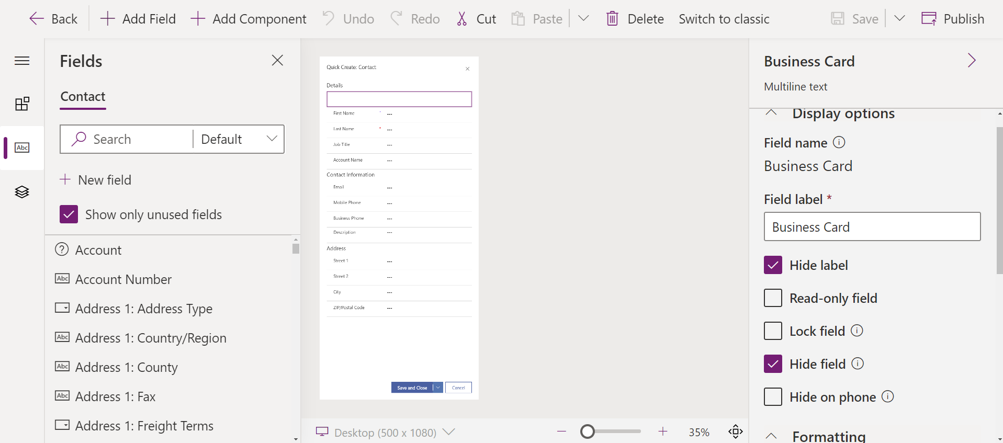Publish the form
This screenshot has height=443, width=1003.
coord(952,19)
